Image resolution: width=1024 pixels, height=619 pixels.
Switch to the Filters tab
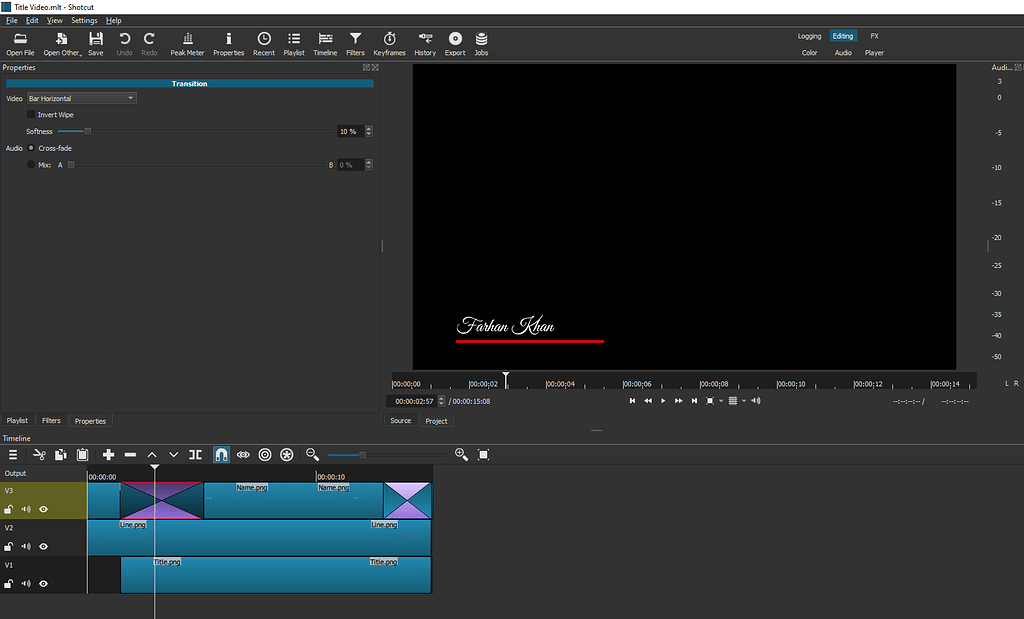click(x=51, y=420)
